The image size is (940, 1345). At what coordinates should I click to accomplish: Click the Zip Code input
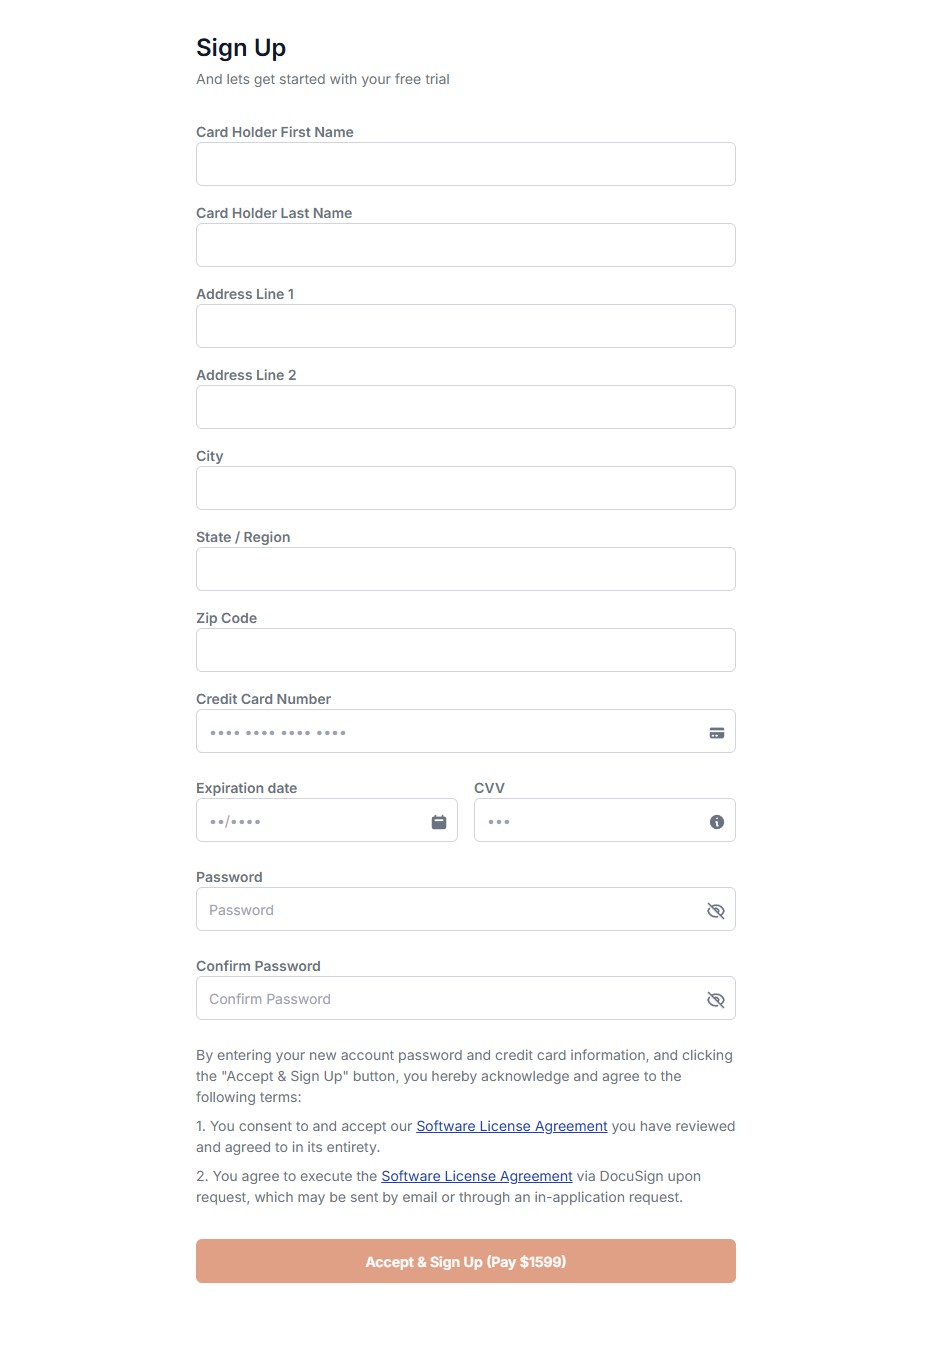[466, 650]
